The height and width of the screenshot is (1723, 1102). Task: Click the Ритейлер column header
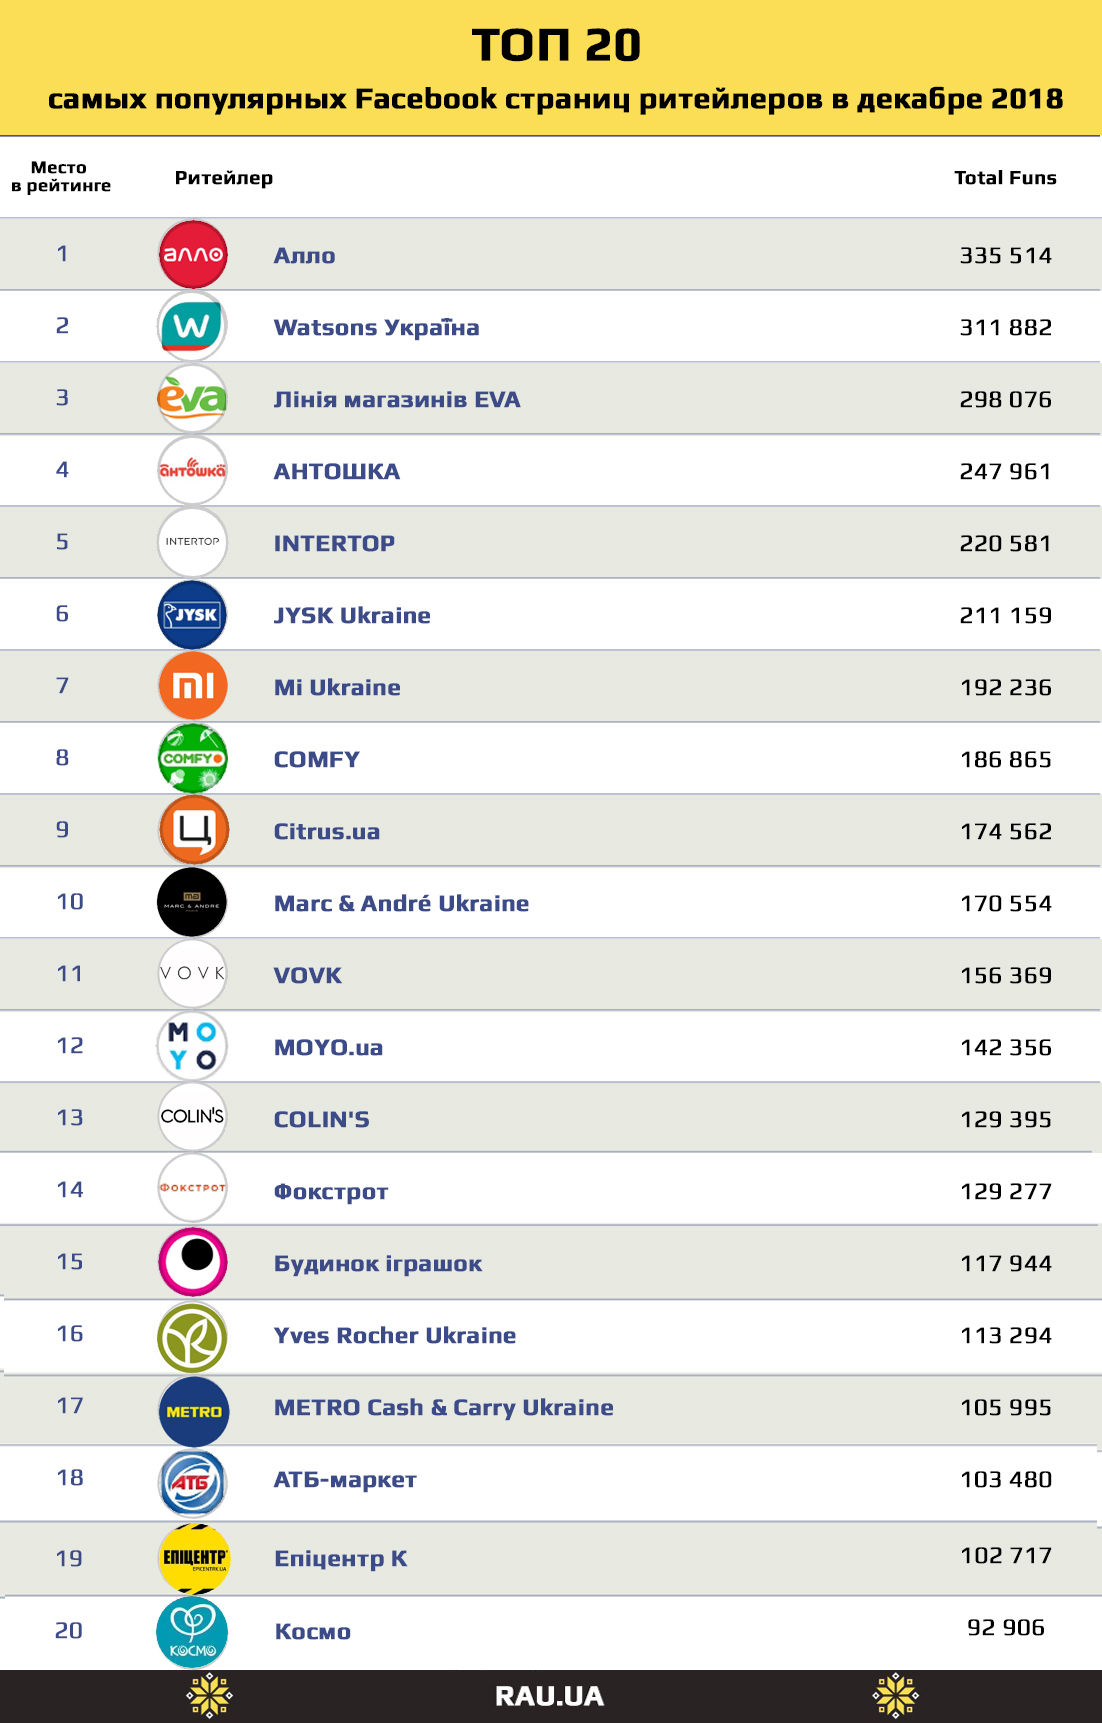(x=223, y=178)
